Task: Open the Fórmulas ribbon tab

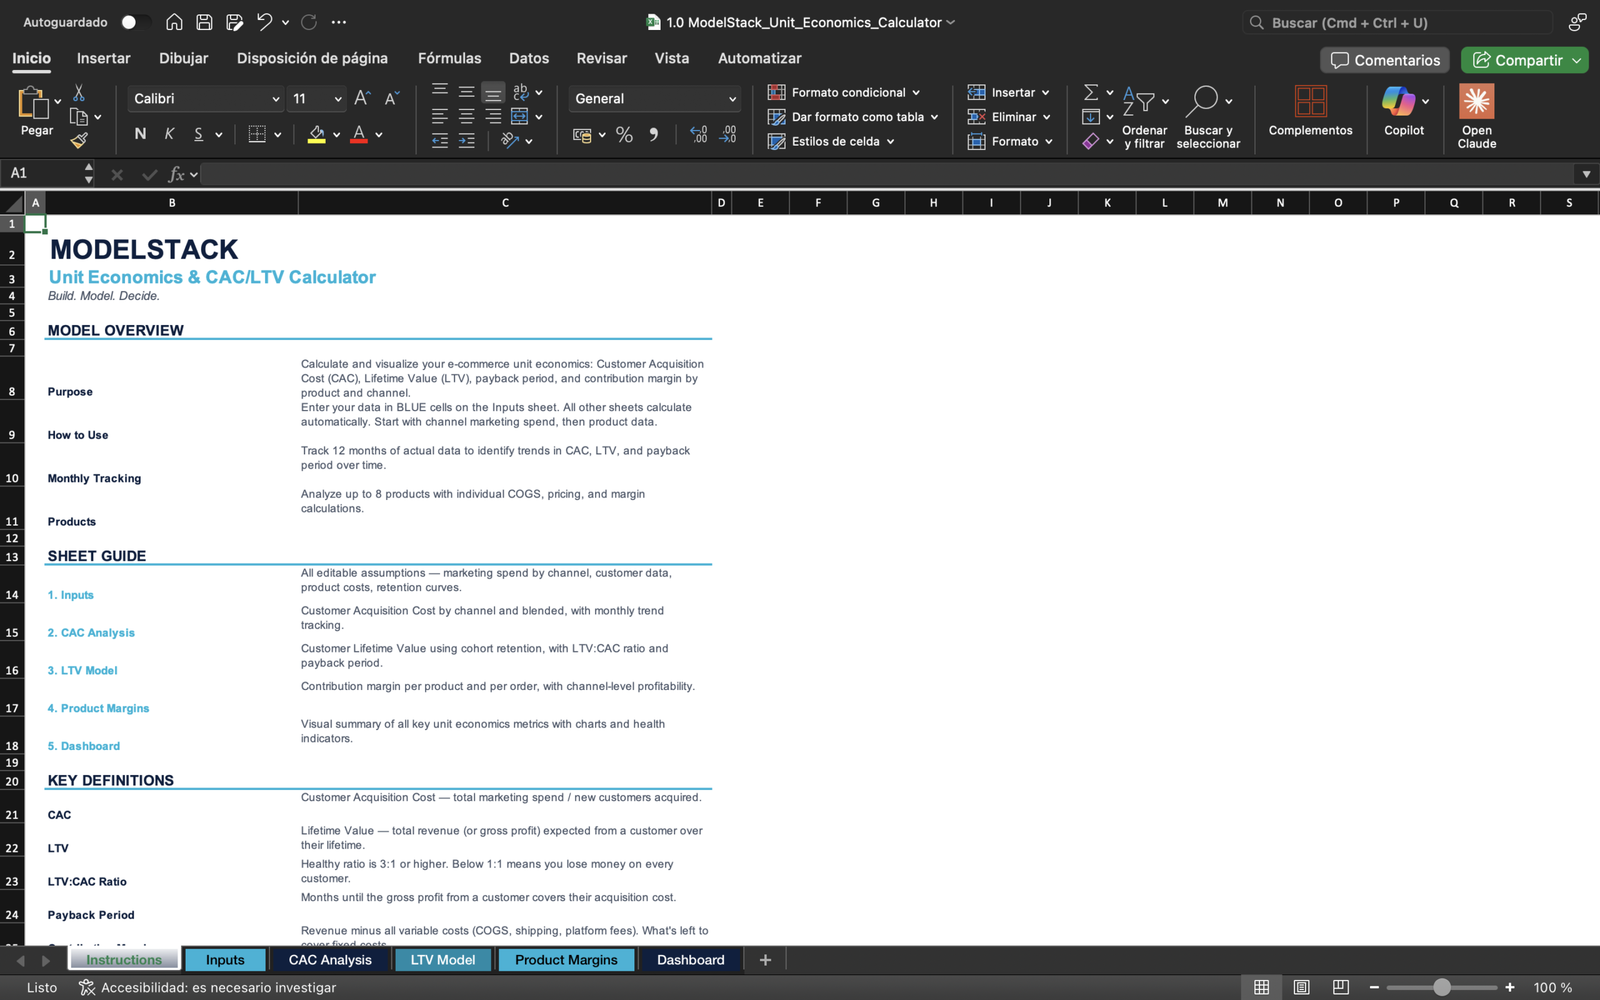Action: [449, 58]
